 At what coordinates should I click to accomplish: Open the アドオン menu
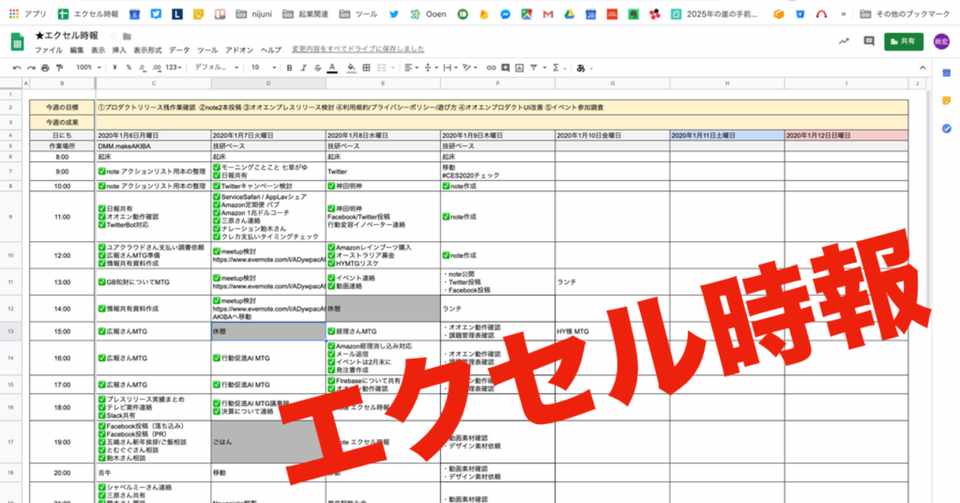[x=239, y=50]
